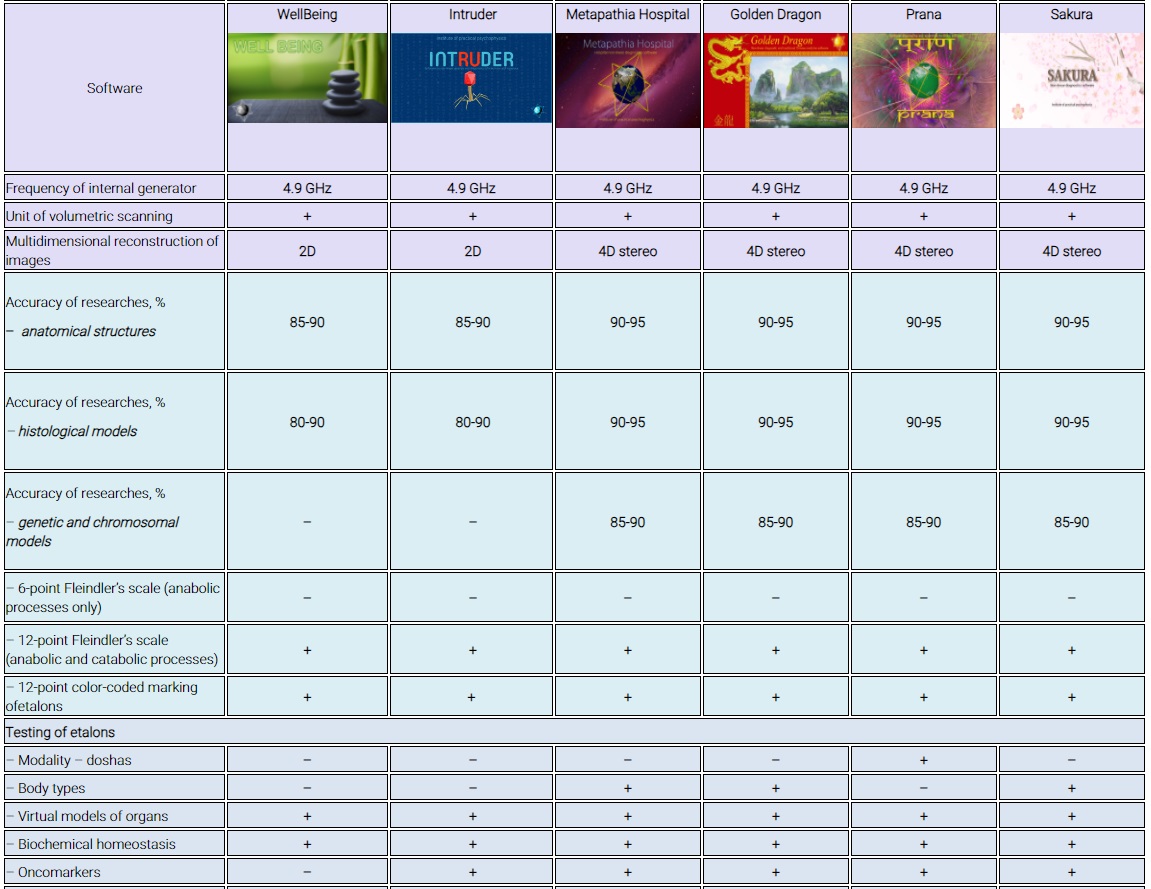Click Sakura's plus in Body types row

click(x=1072, y=788)
